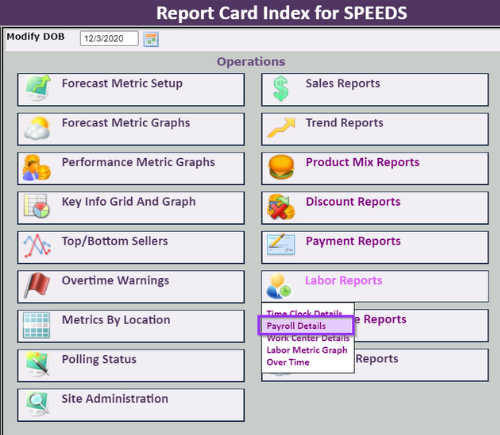Open the calendar picker beside Modify DOB
The height and width of the screenshot is (435, 500).
tap(151, 39)
